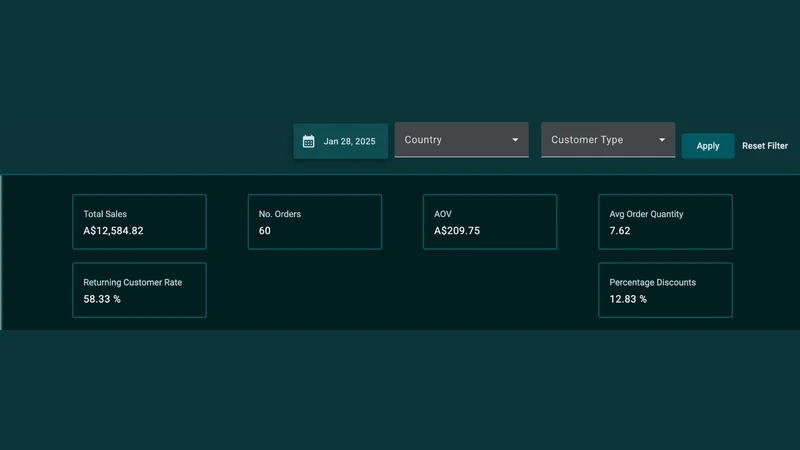
Task: Select the AOV card
Action: (490, 222)
